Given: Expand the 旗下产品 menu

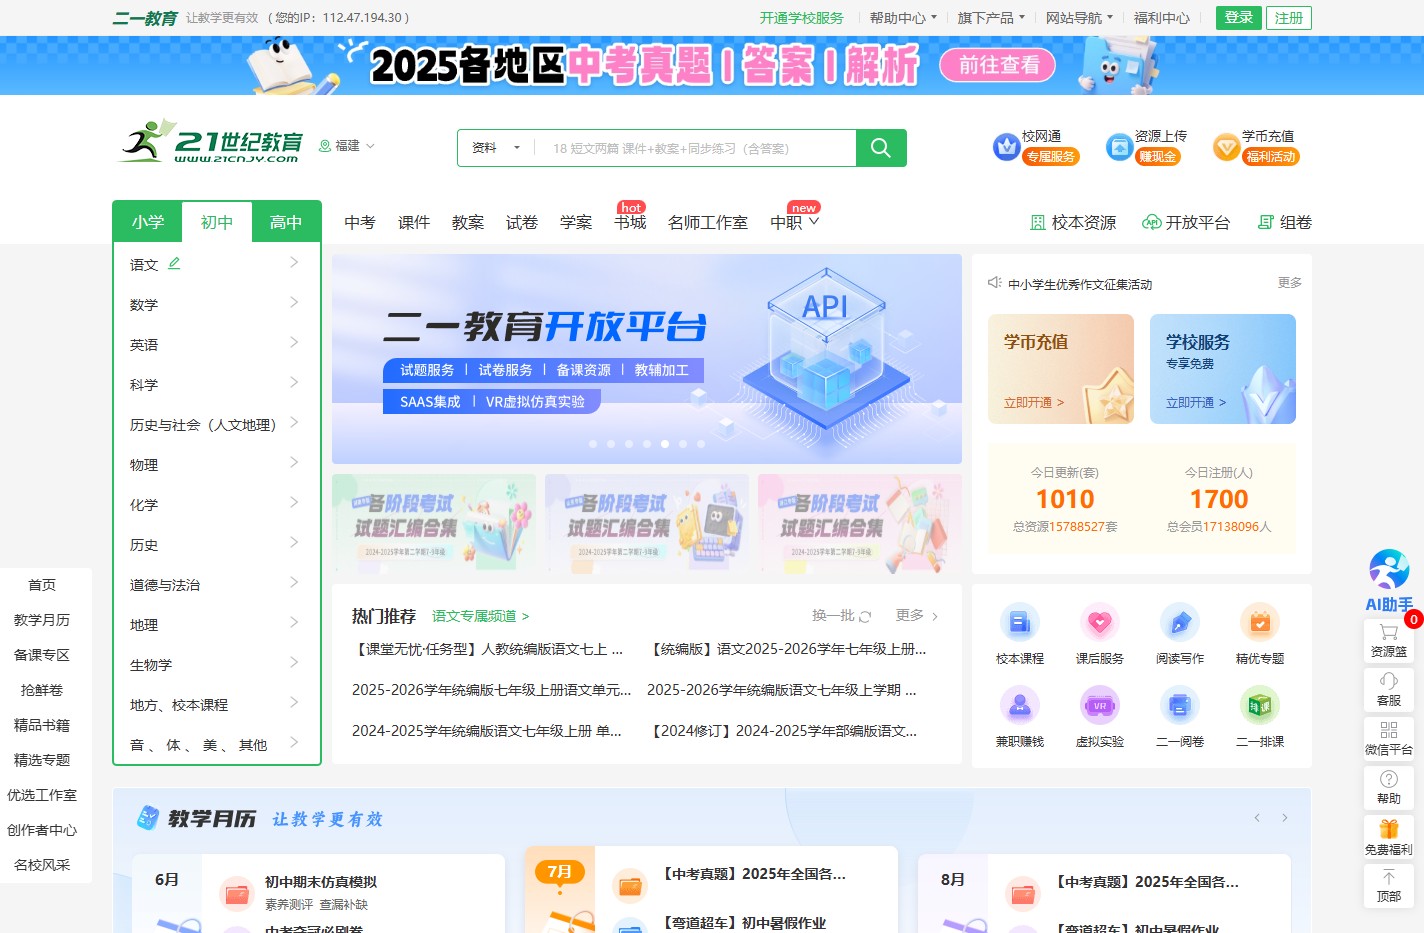Looking at the screenshot, I should tap(991, 18).
